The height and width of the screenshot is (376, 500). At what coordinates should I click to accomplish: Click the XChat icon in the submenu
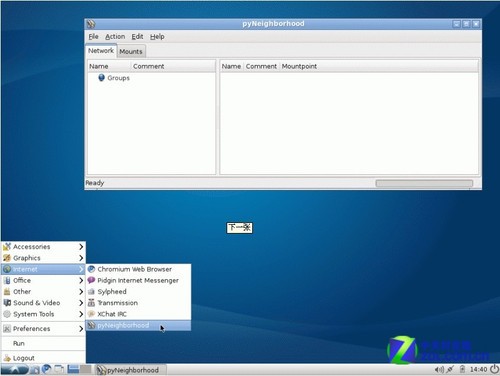(91, 314)
